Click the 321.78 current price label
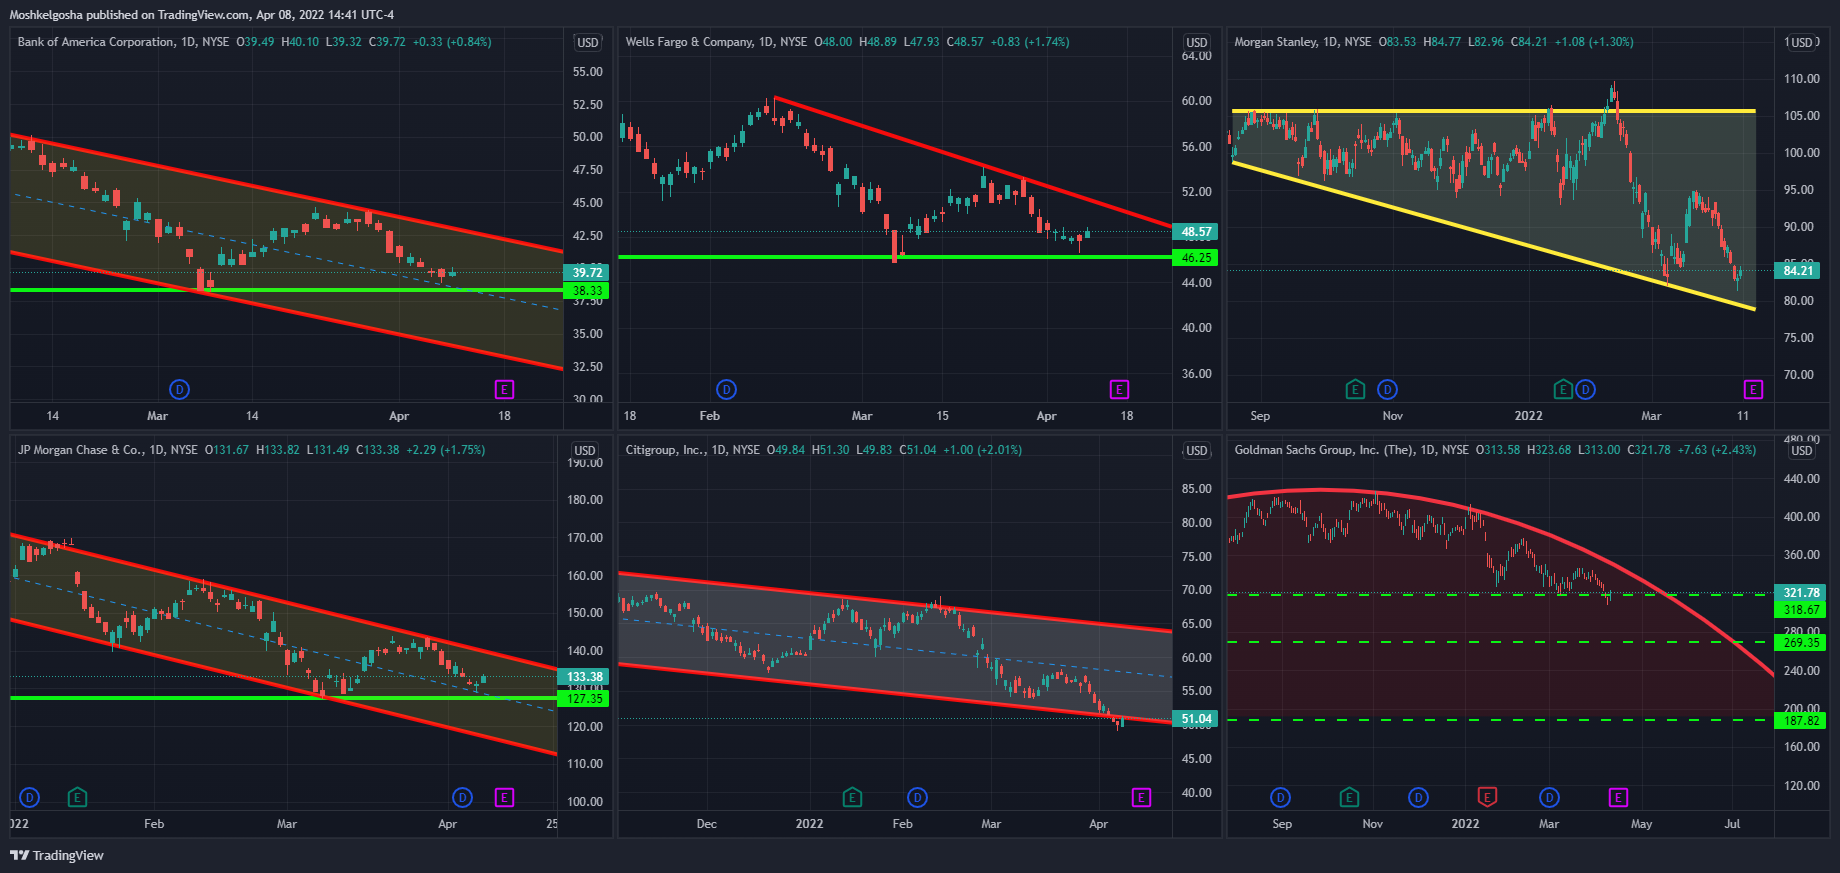Screen dimensions: 1840x873 pyautogui.click(x=1800, y=593)
